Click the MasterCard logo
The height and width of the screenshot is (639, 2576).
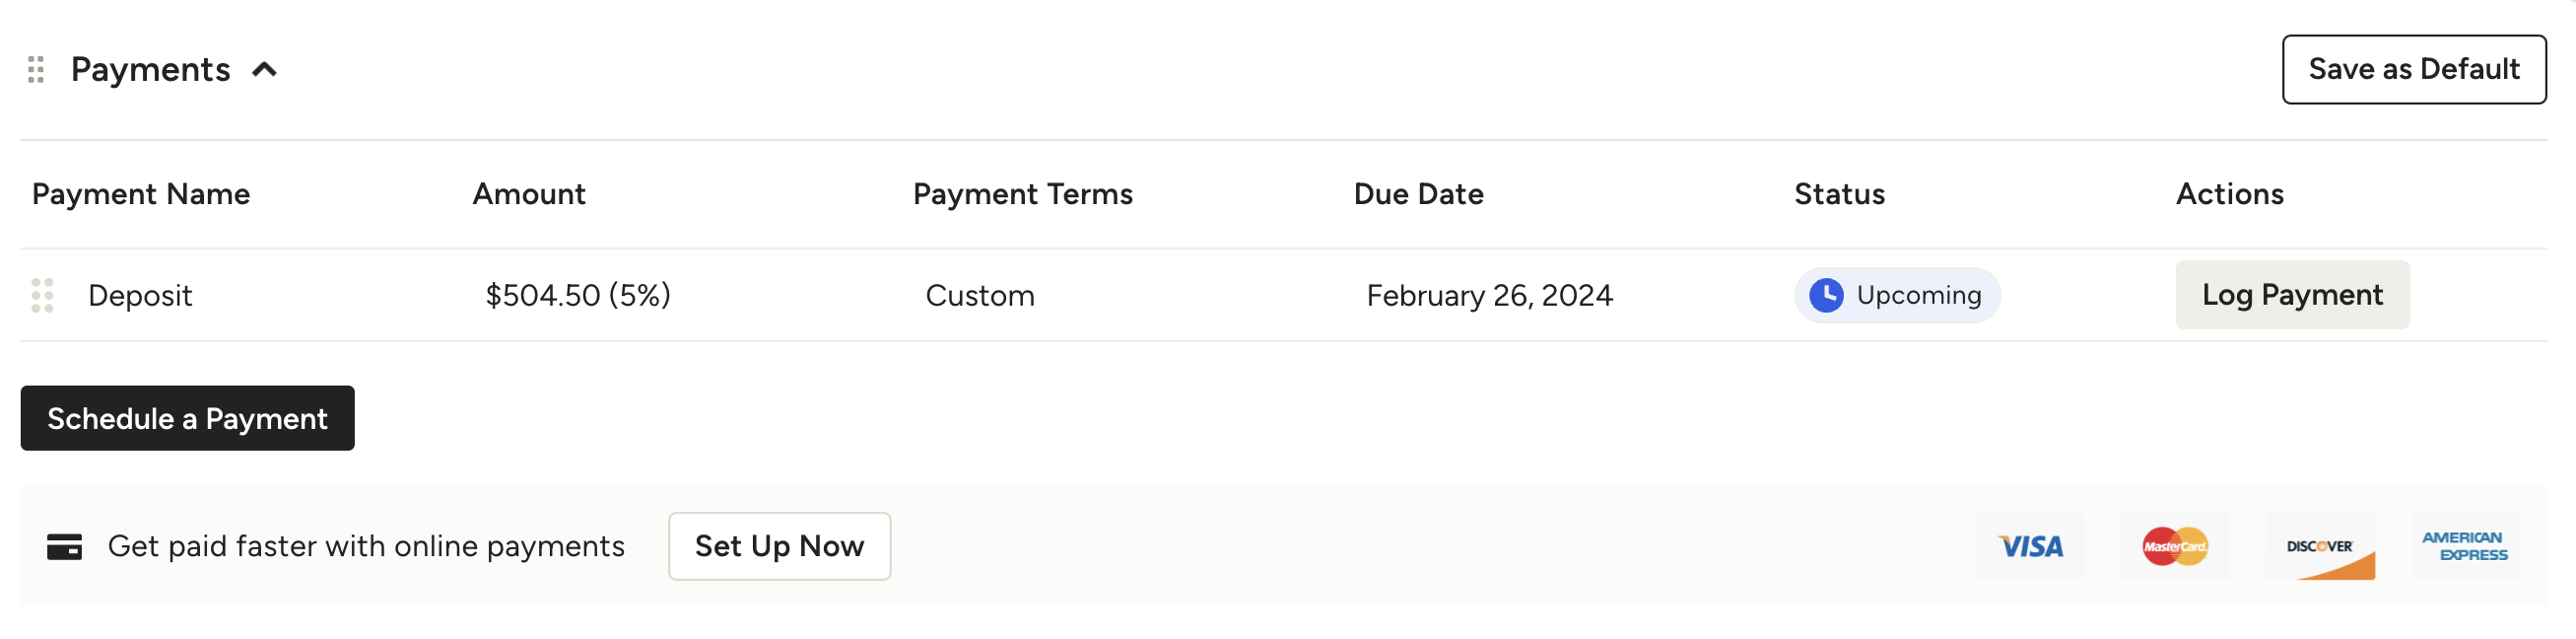coord(2175,547)
